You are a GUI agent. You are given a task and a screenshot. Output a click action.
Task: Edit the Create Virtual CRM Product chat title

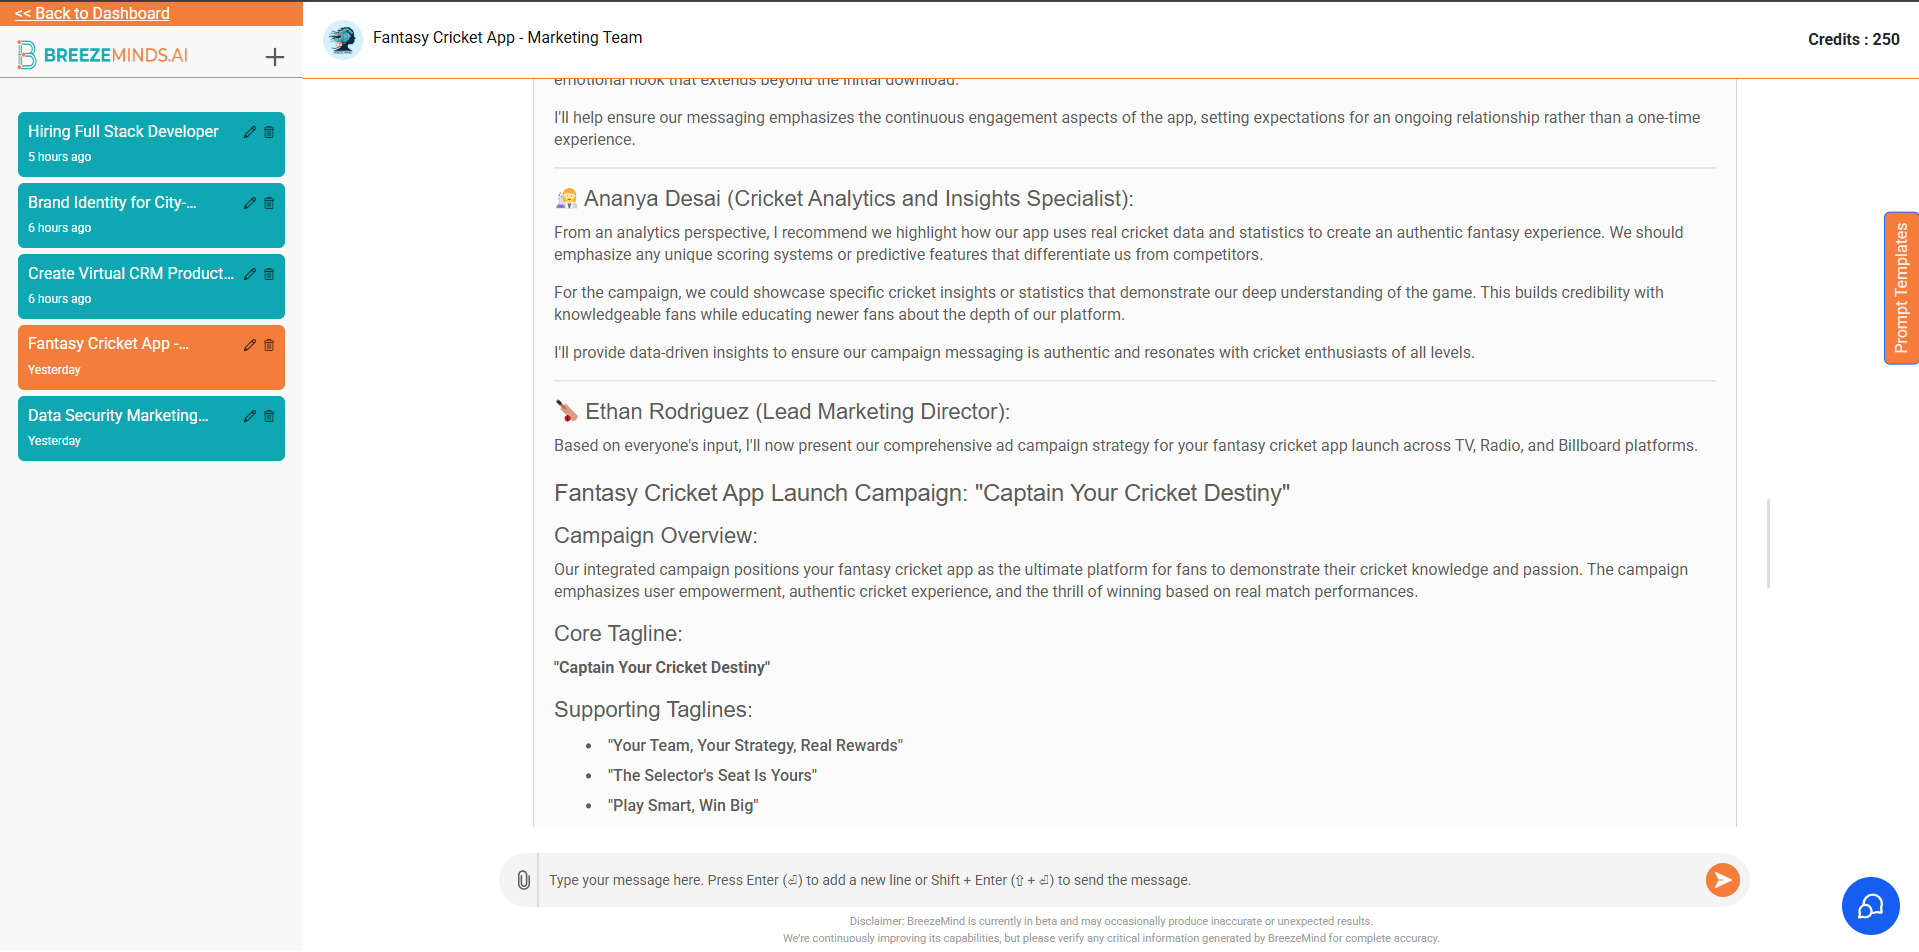click(x=250, y=274)
